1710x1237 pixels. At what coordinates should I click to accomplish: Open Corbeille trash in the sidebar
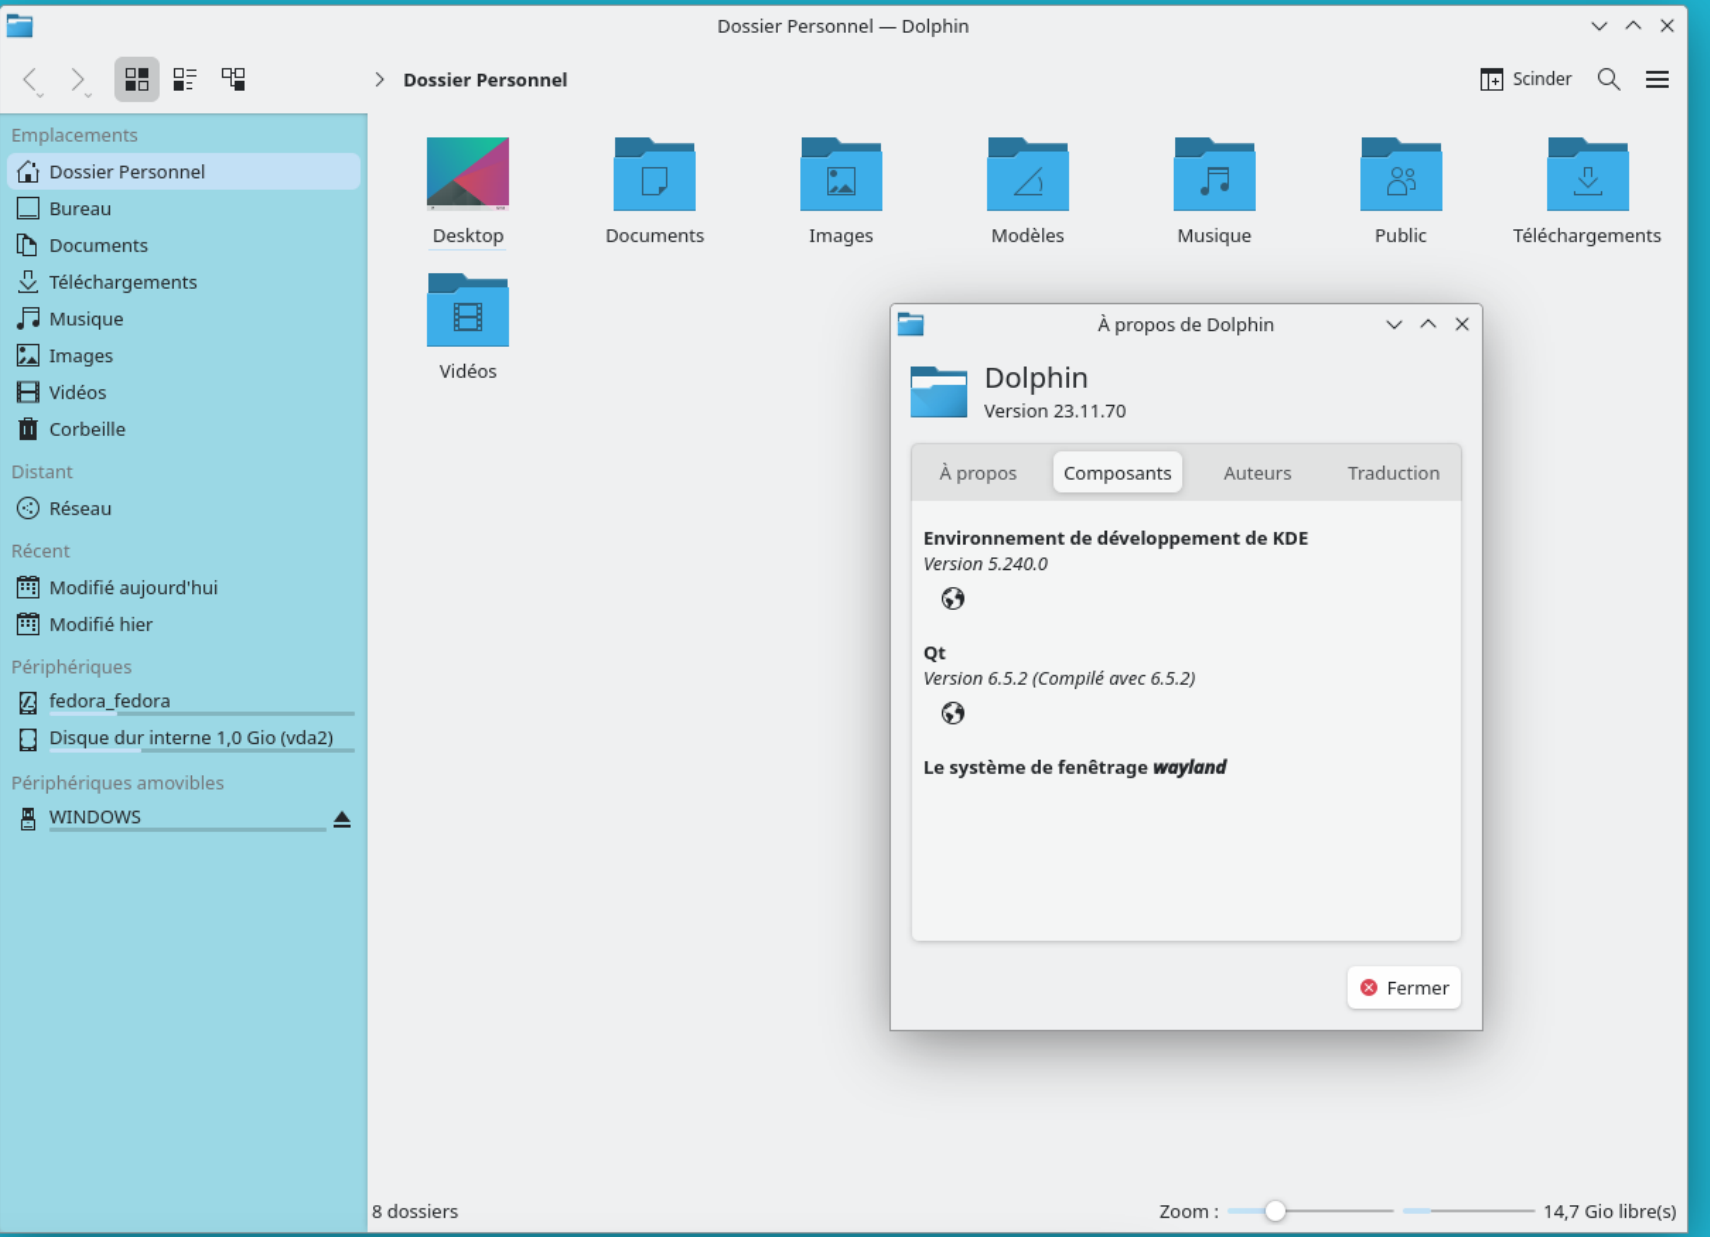coord(184,429)
